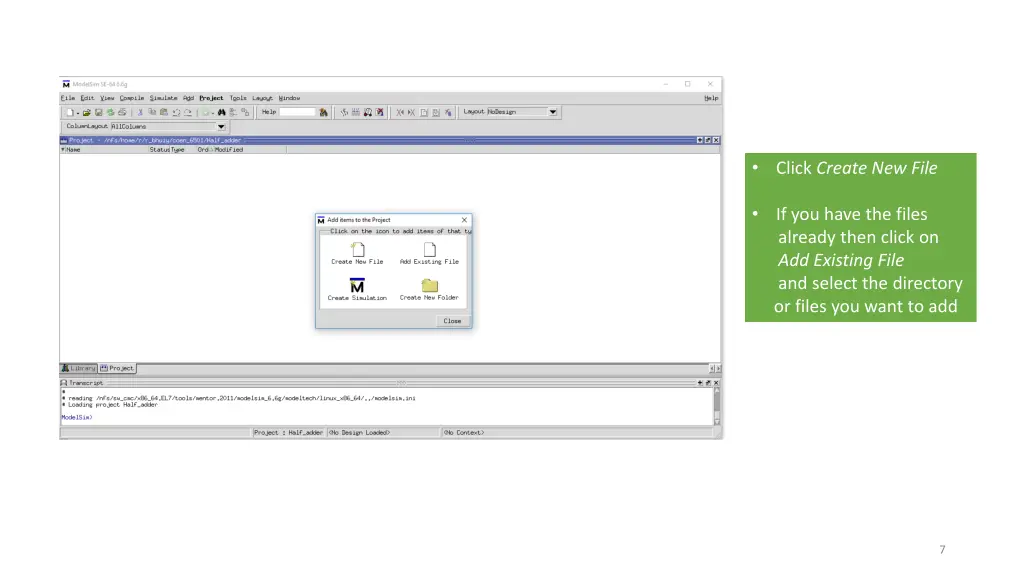Open the File menu
Viewport: 1024px width, 576px height.
click(x=68, y=98)
